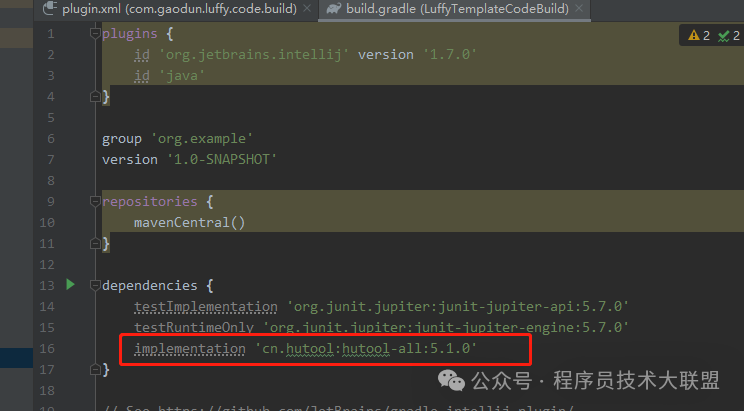Click the group value 'org.example'

(x=202, y=139)
